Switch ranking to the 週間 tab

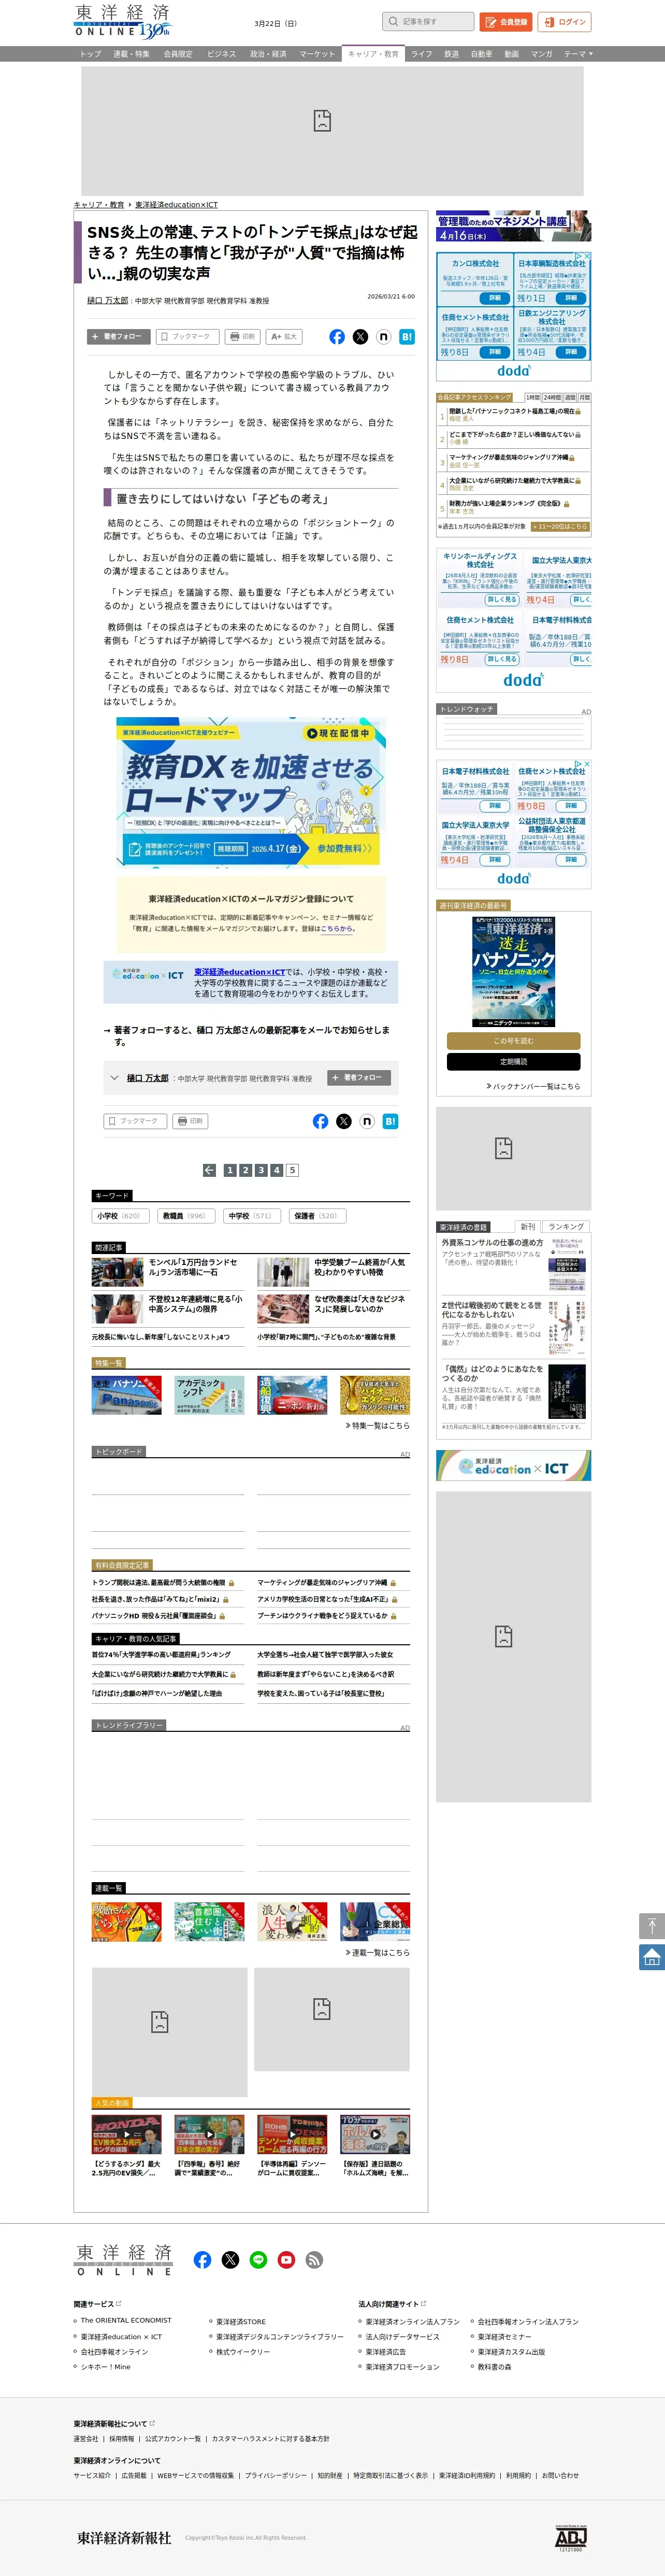[570, 398]
